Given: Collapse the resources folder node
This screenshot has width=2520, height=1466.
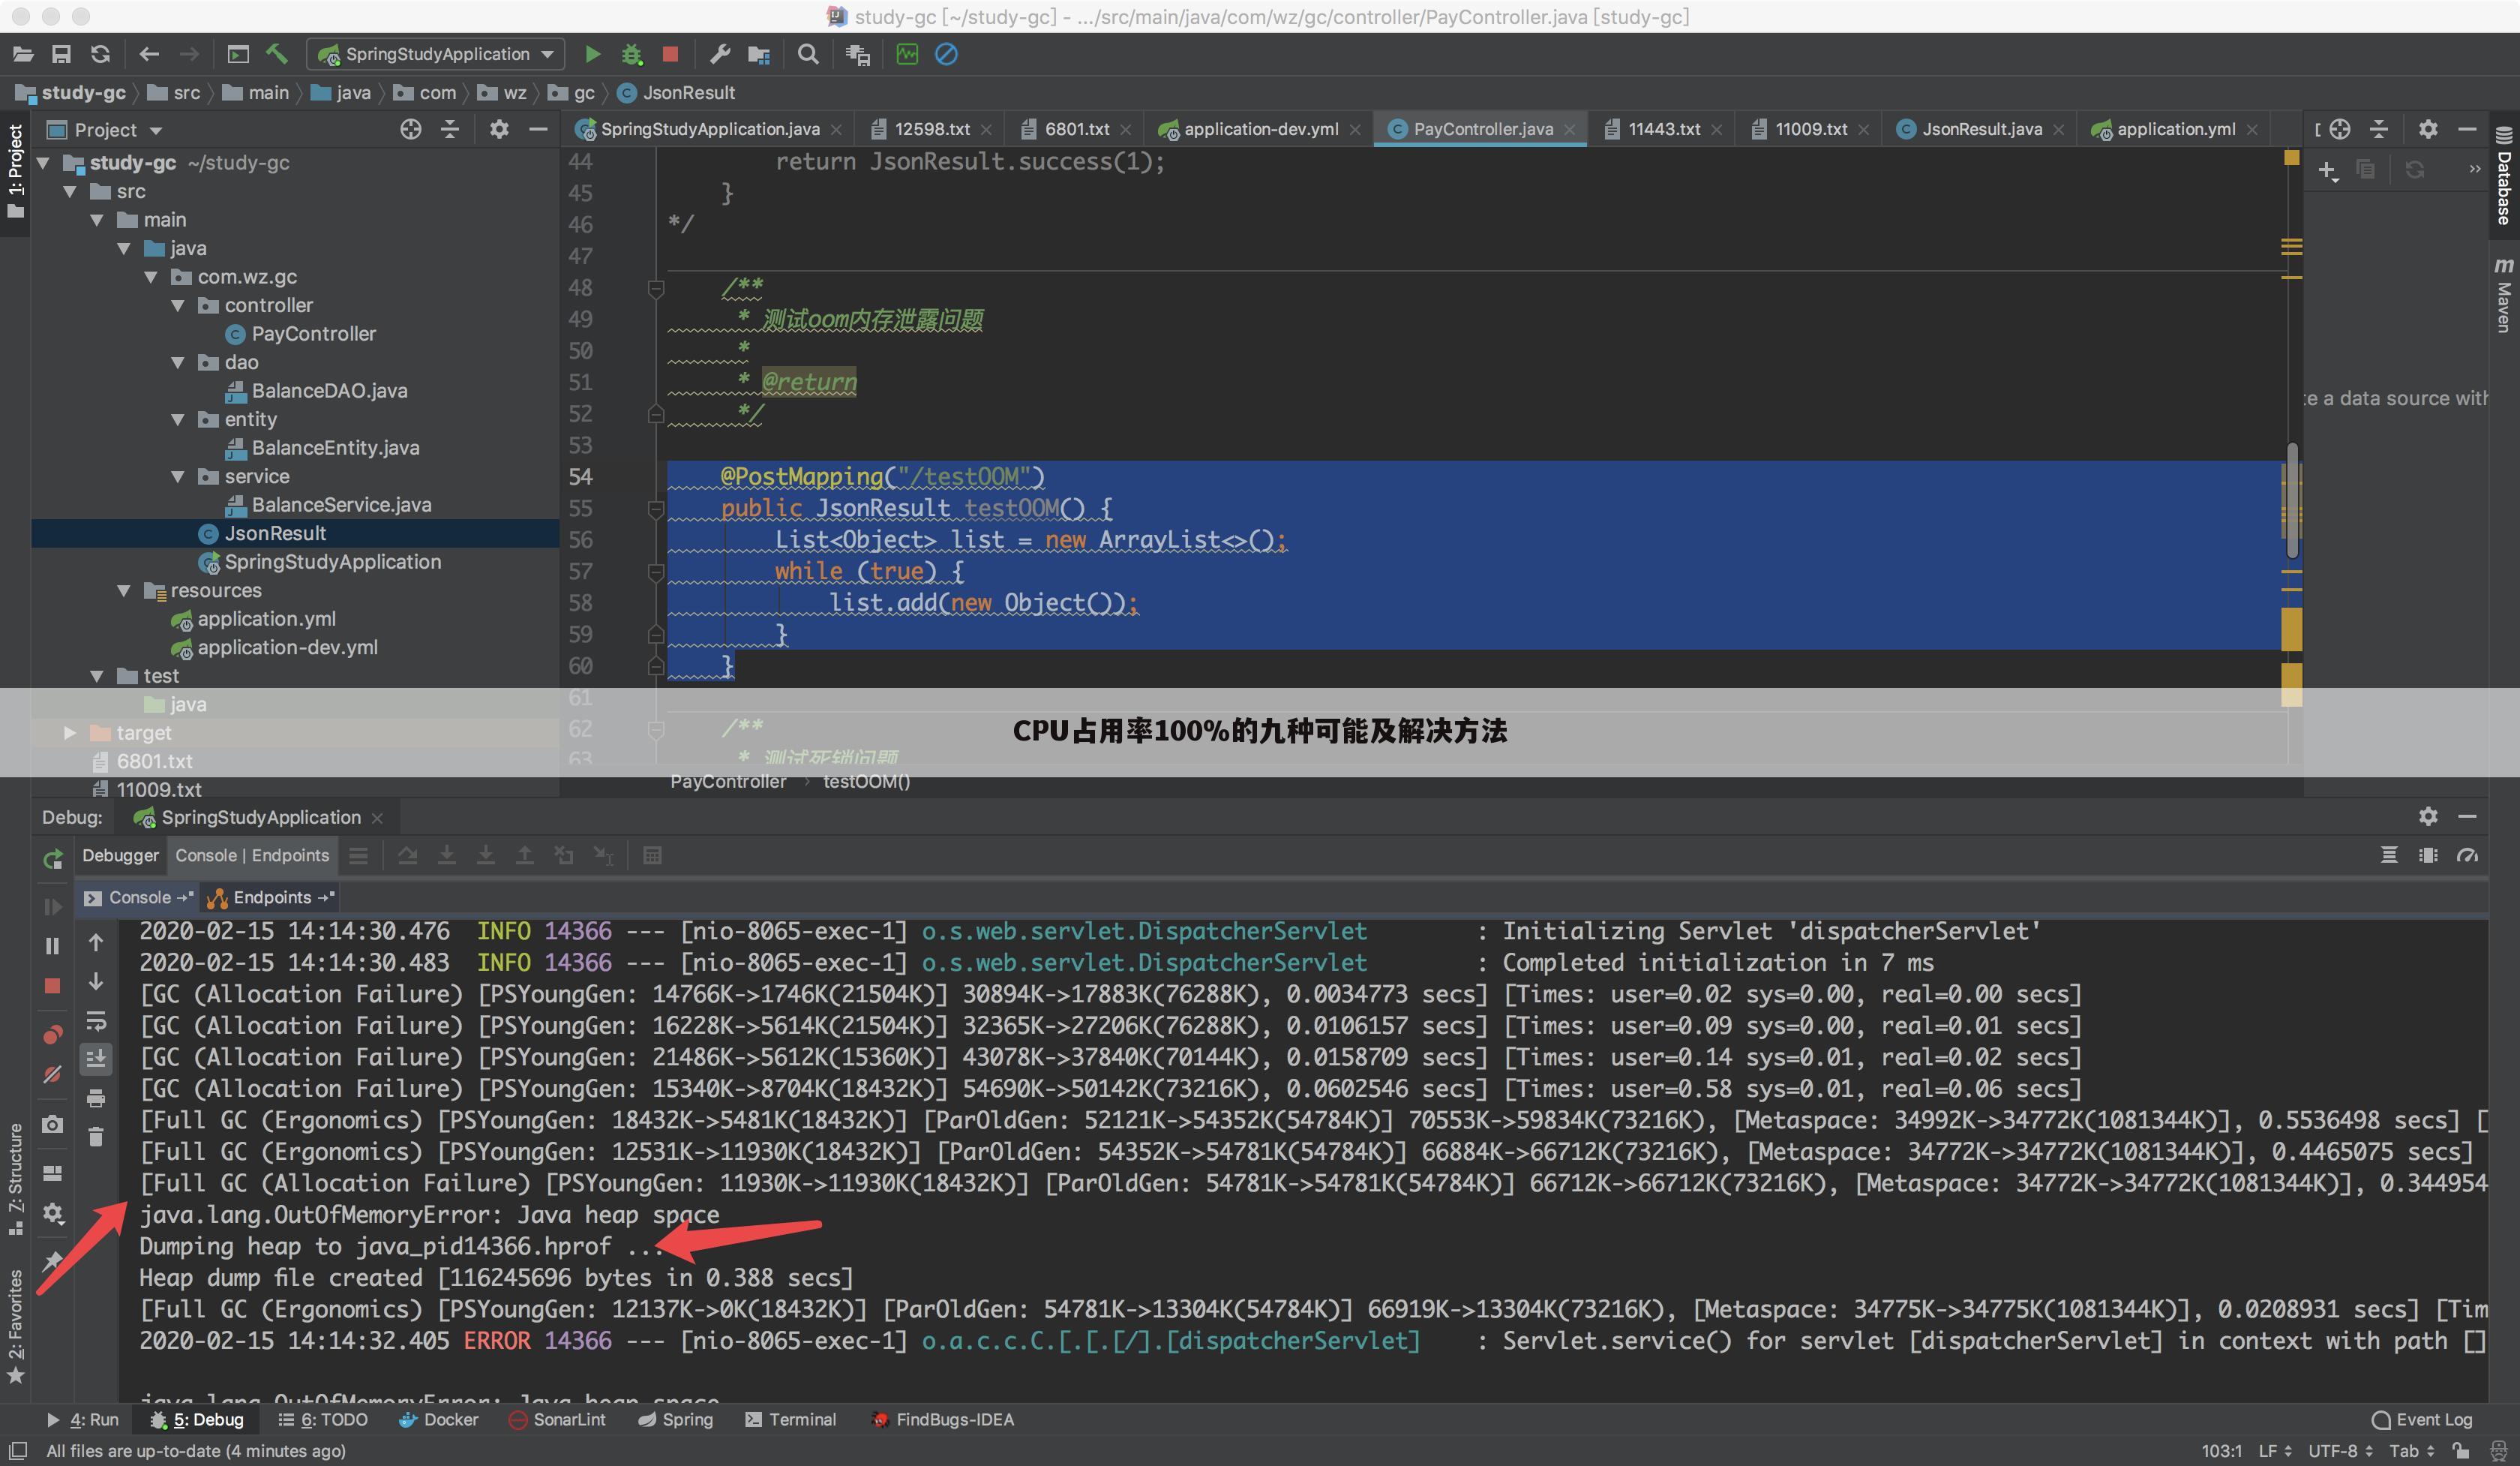Looking at the screenshot, I should 124,590.
